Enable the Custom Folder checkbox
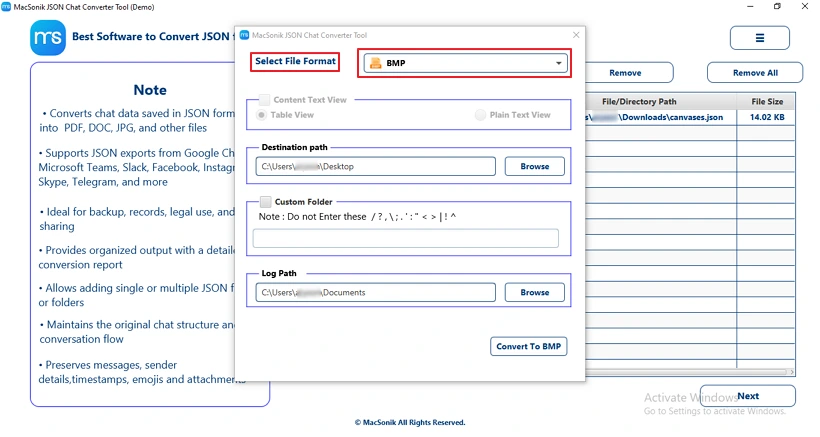The width and height of the screenshot is (820, 437). click(x=266, y=202)
